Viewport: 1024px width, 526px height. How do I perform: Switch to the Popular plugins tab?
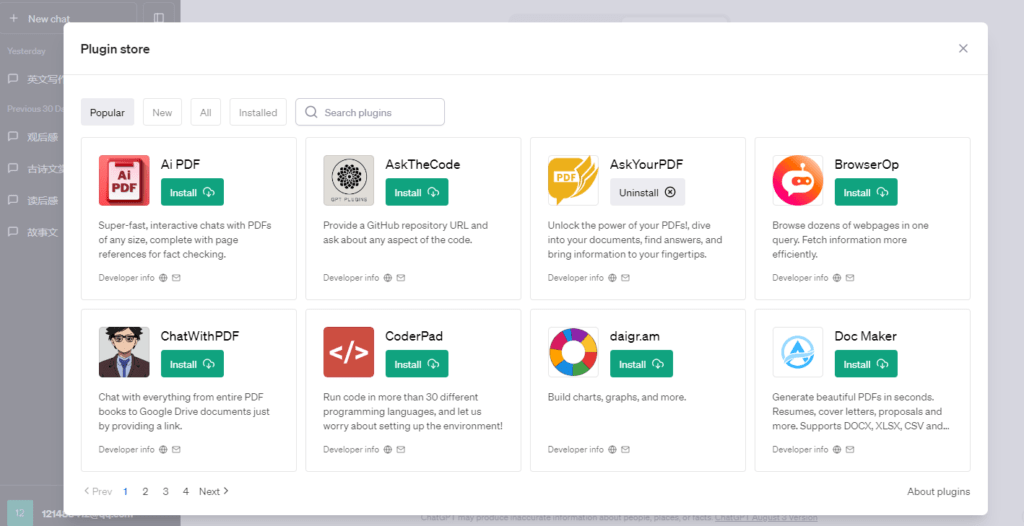(x=108, y=112)
